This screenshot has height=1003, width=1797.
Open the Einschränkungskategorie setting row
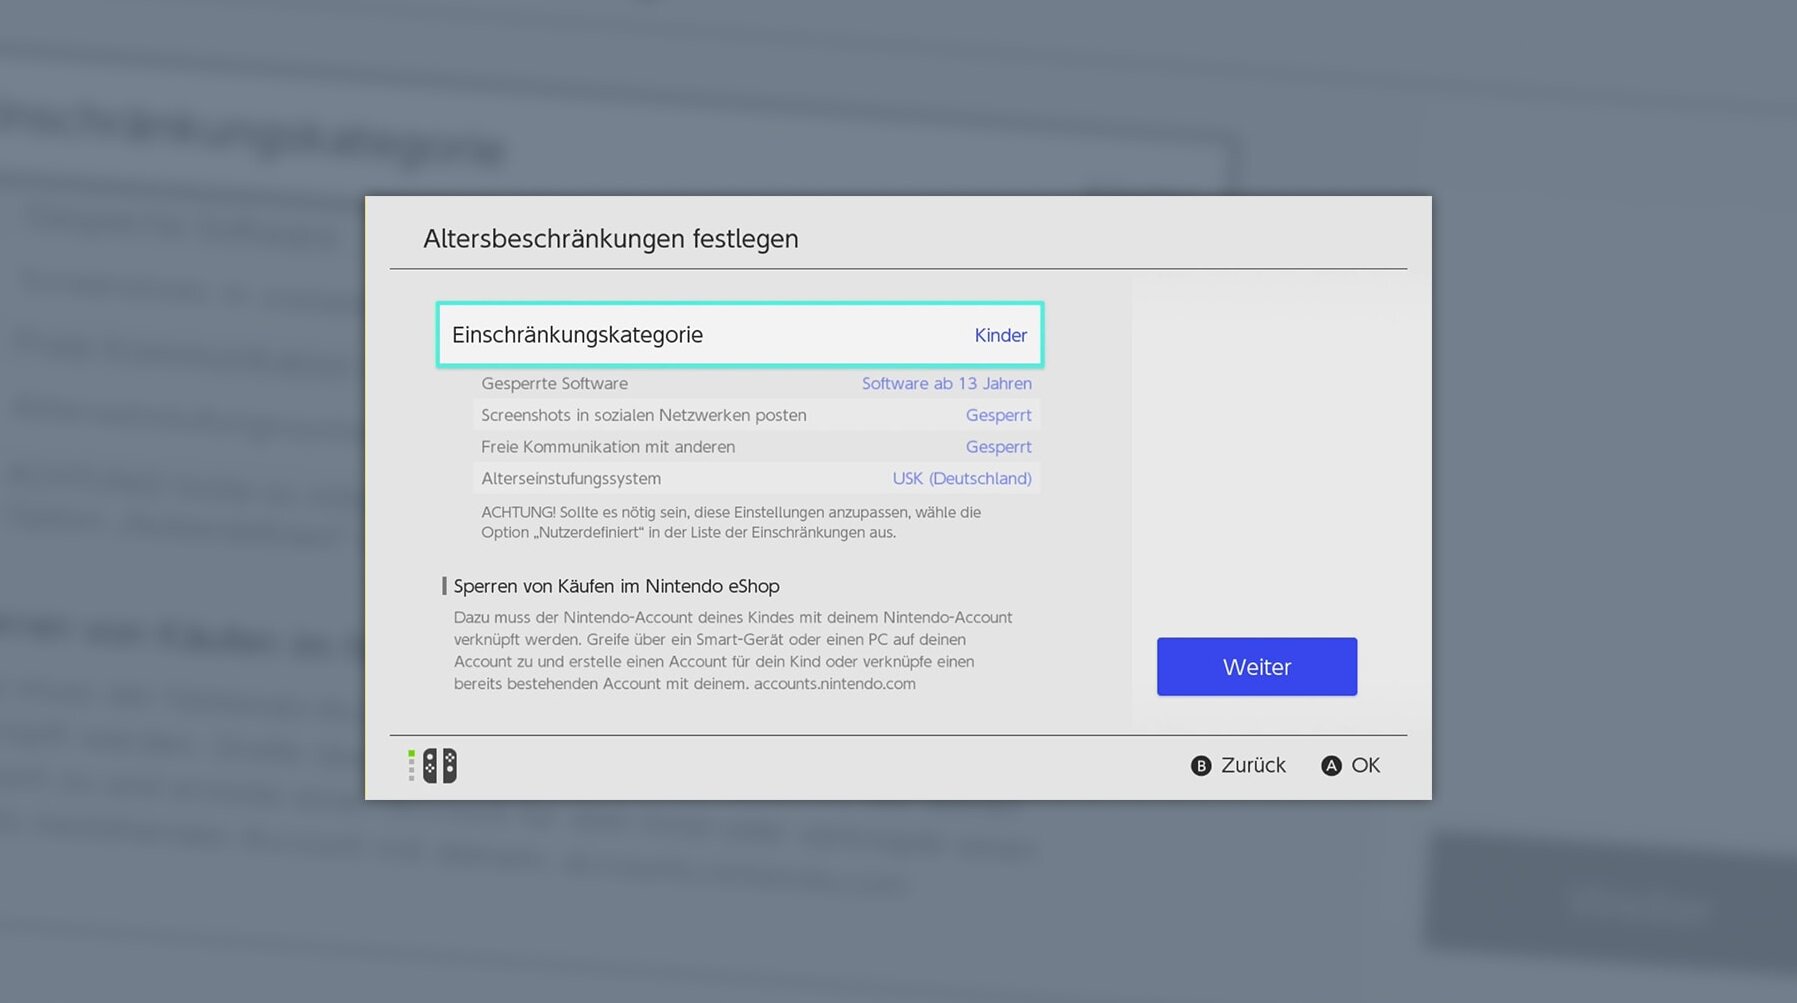(x=738, y=335)
